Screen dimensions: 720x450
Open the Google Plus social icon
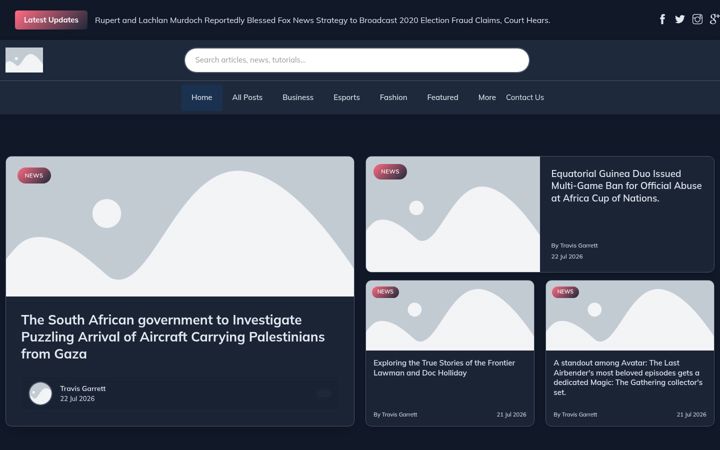click(x=714, y=19)
